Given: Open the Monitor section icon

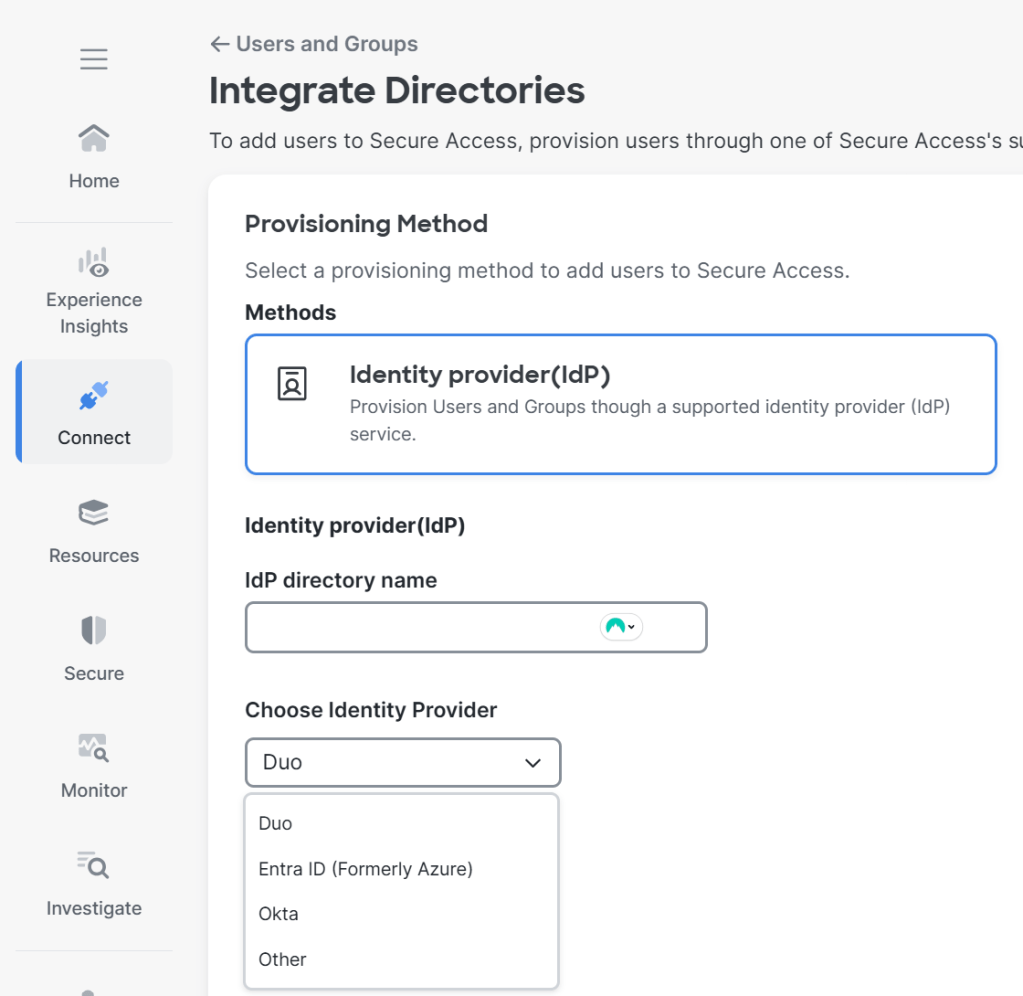Looking at the screenshot, I should click(x=94, y=748).
